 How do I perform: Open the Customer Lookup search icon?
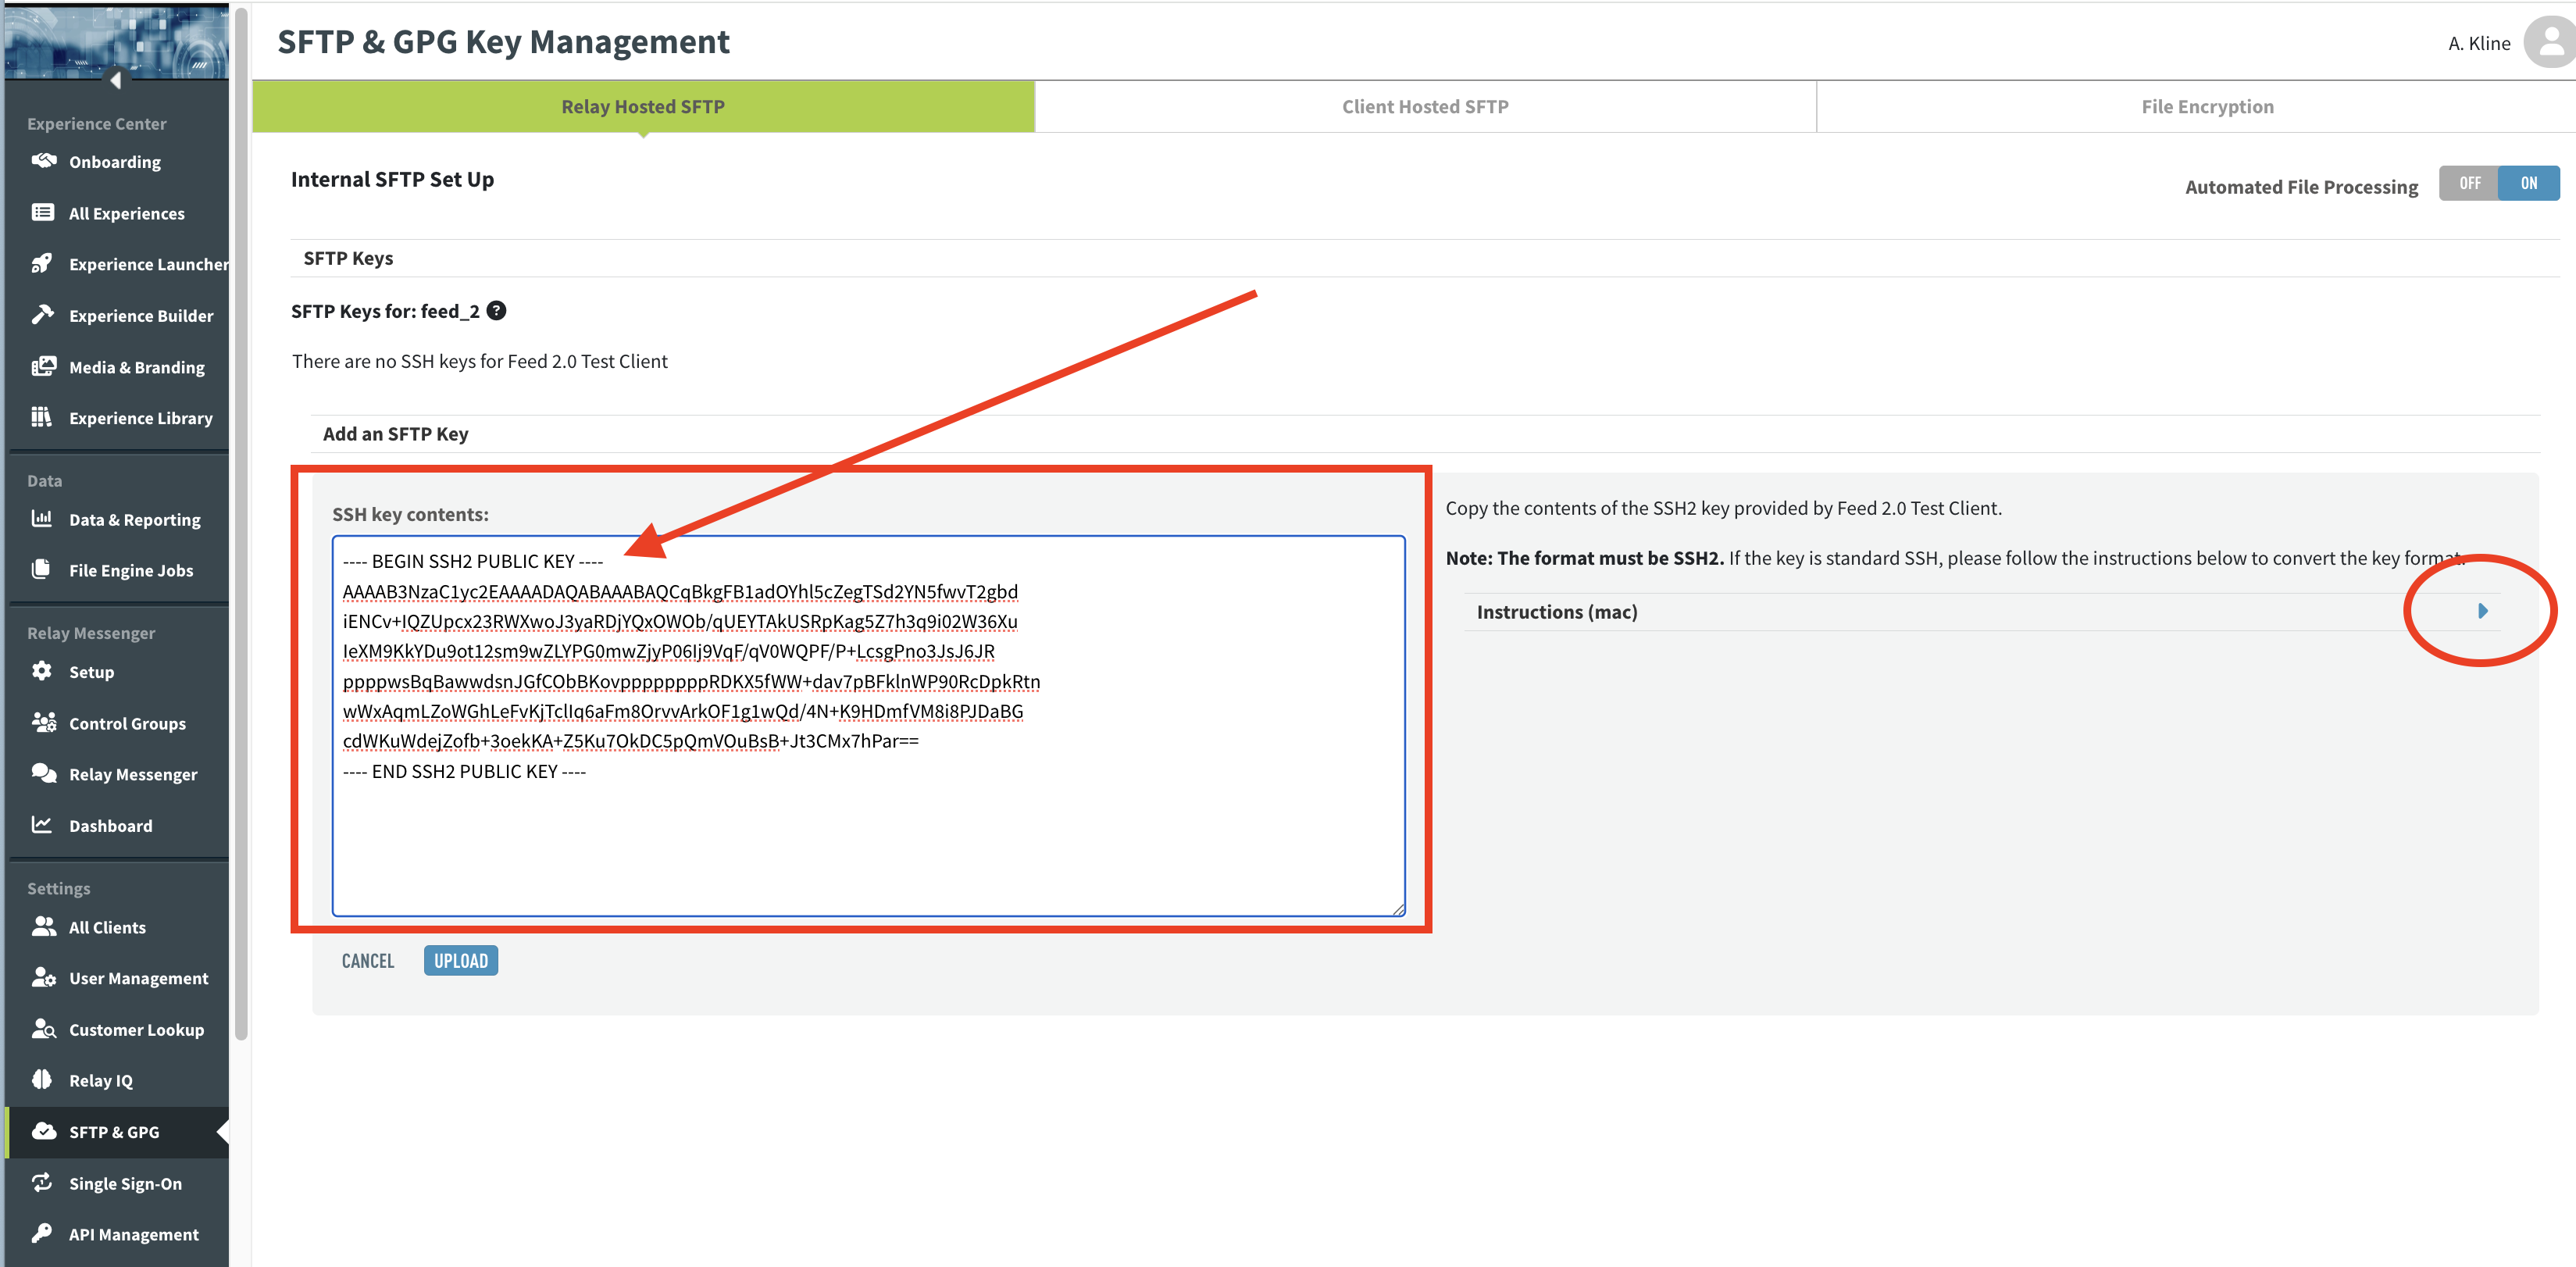pyautogui.click(x=43, y=1028)
